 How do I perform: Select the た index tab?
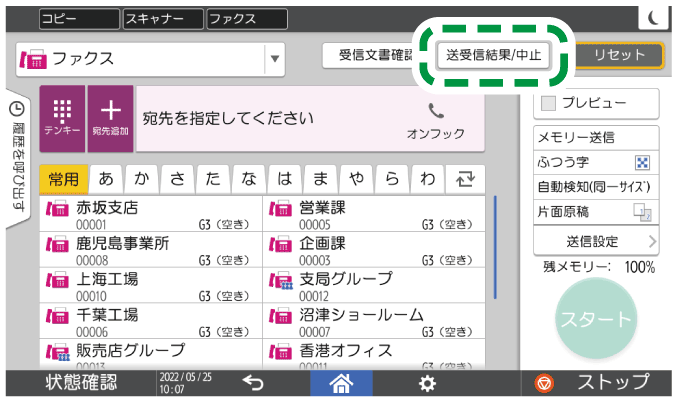(x=213, y=179)
